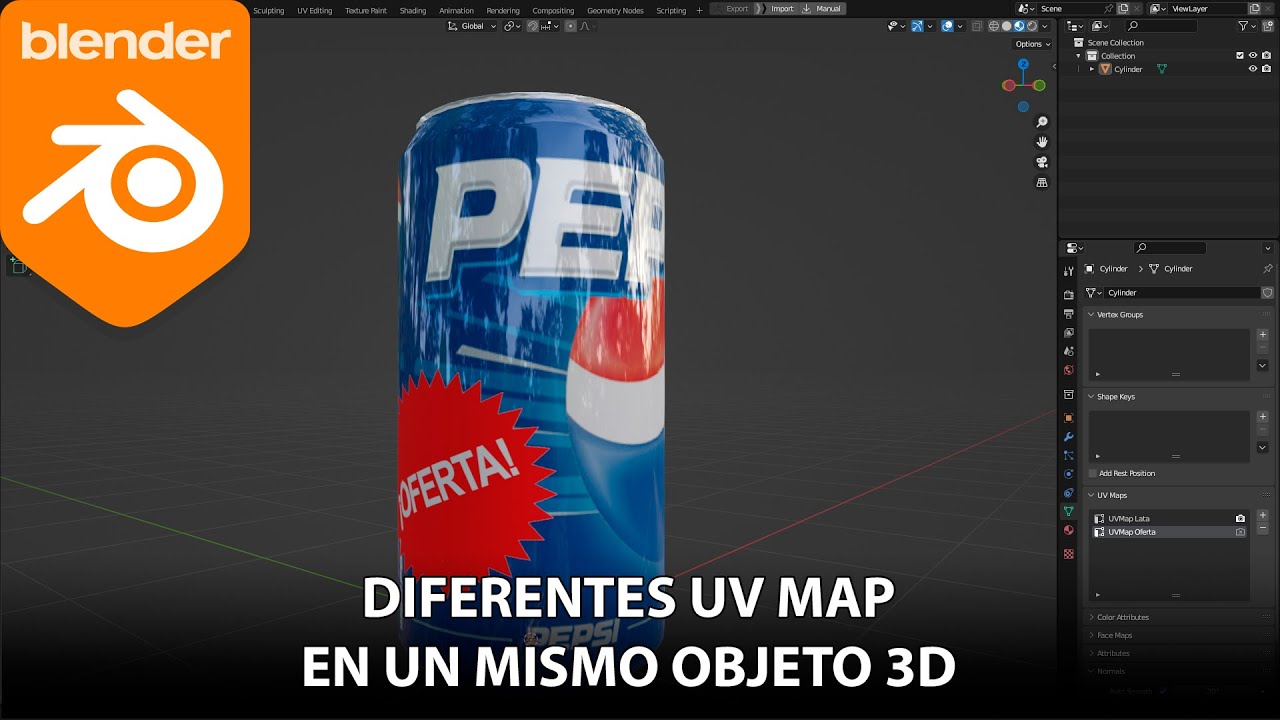Open the Collection properties tab

(1068, 395)
